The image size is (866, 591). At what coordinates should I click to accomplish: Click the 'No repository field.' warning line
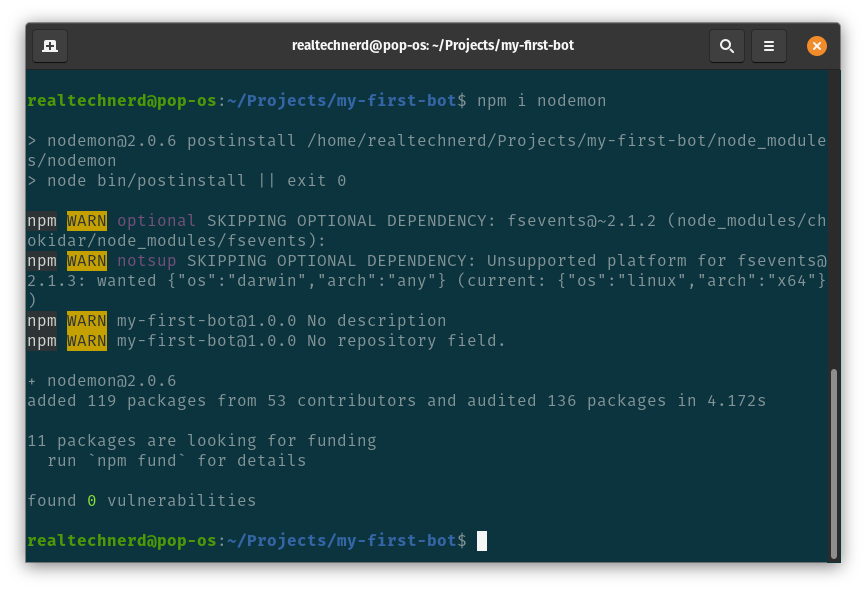tap(266, 341)
